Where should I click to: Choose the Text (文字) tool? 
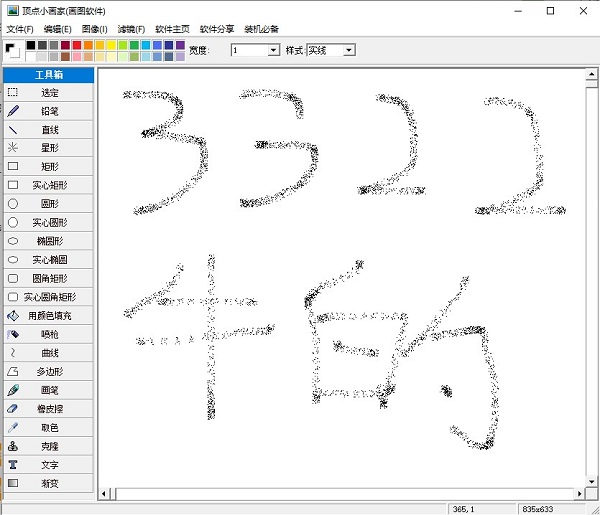tap(49, 465)
